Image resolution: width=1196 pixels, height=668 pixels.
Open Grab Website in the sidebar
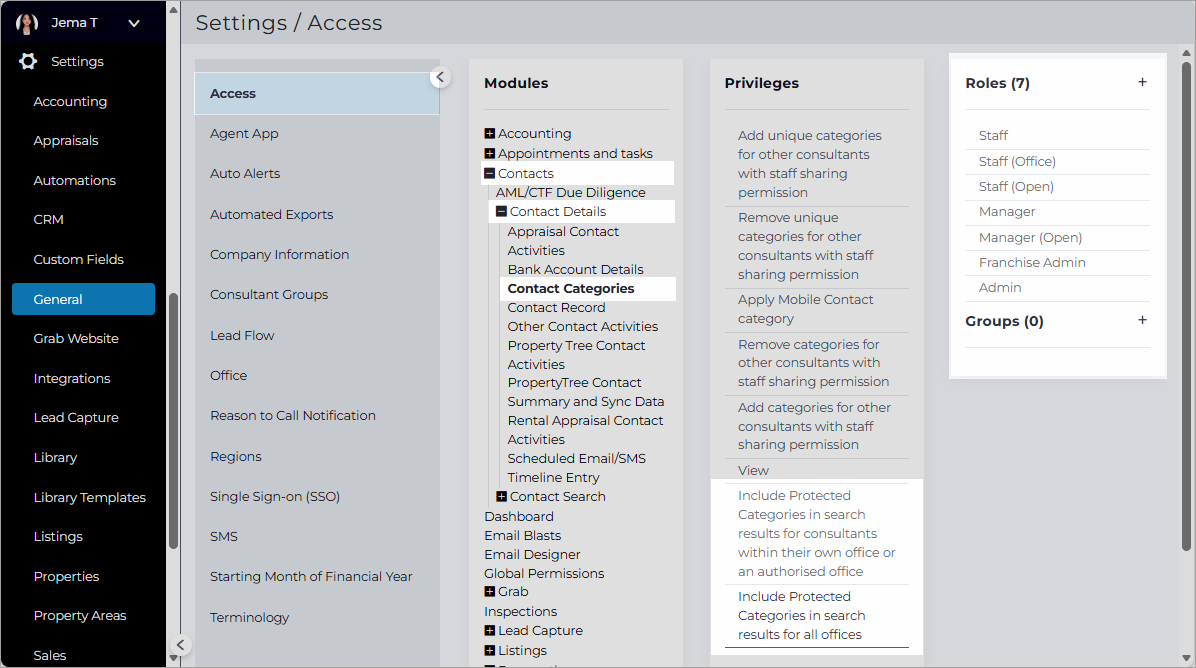[x=76, y=339]
